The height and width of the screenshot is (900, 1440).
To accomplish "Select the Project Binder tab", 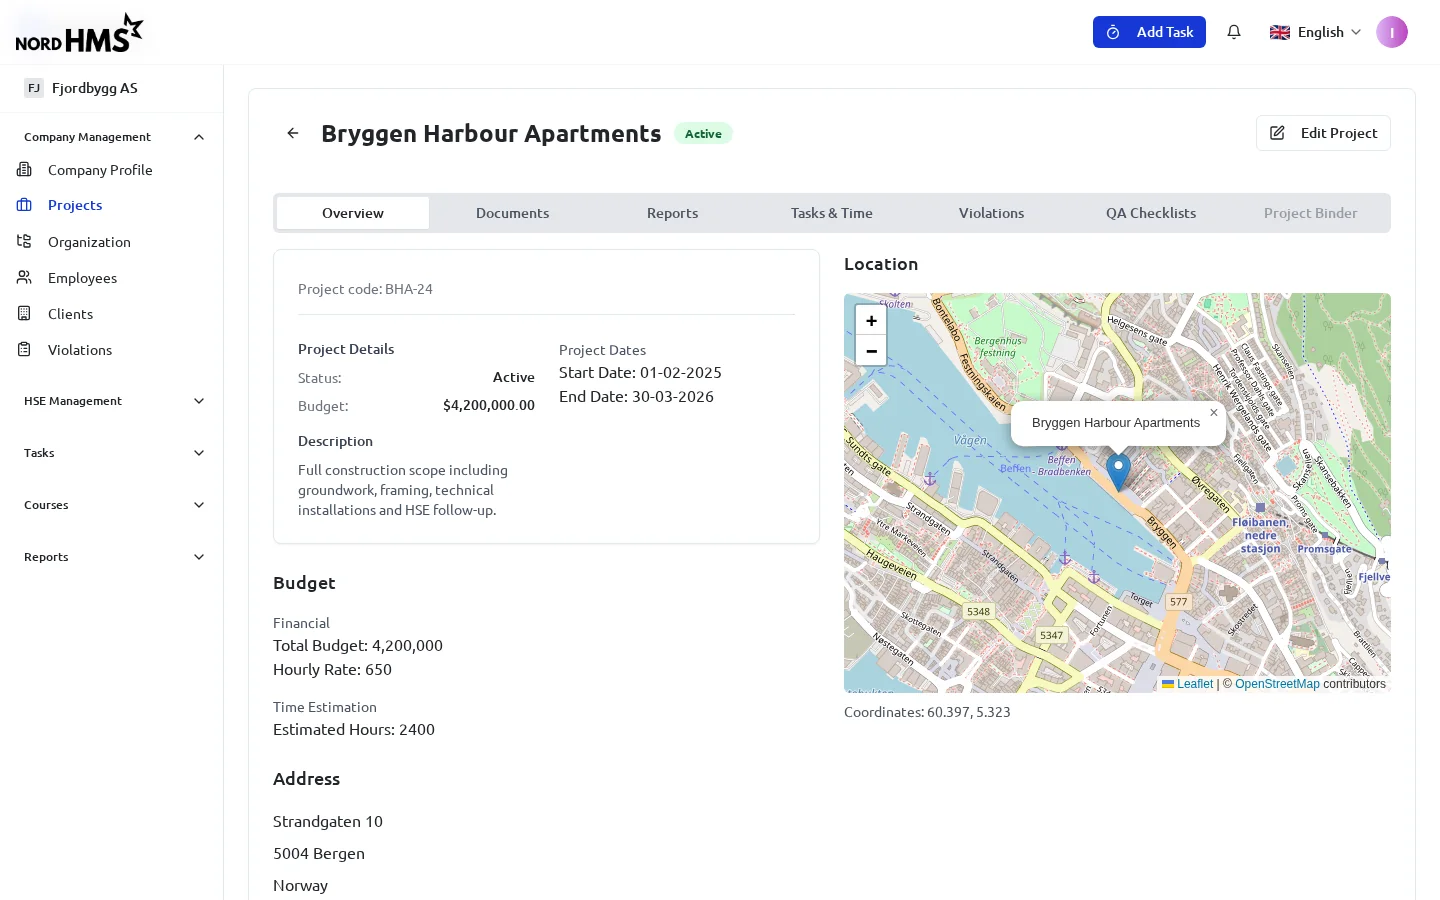I will [1310, 213].
